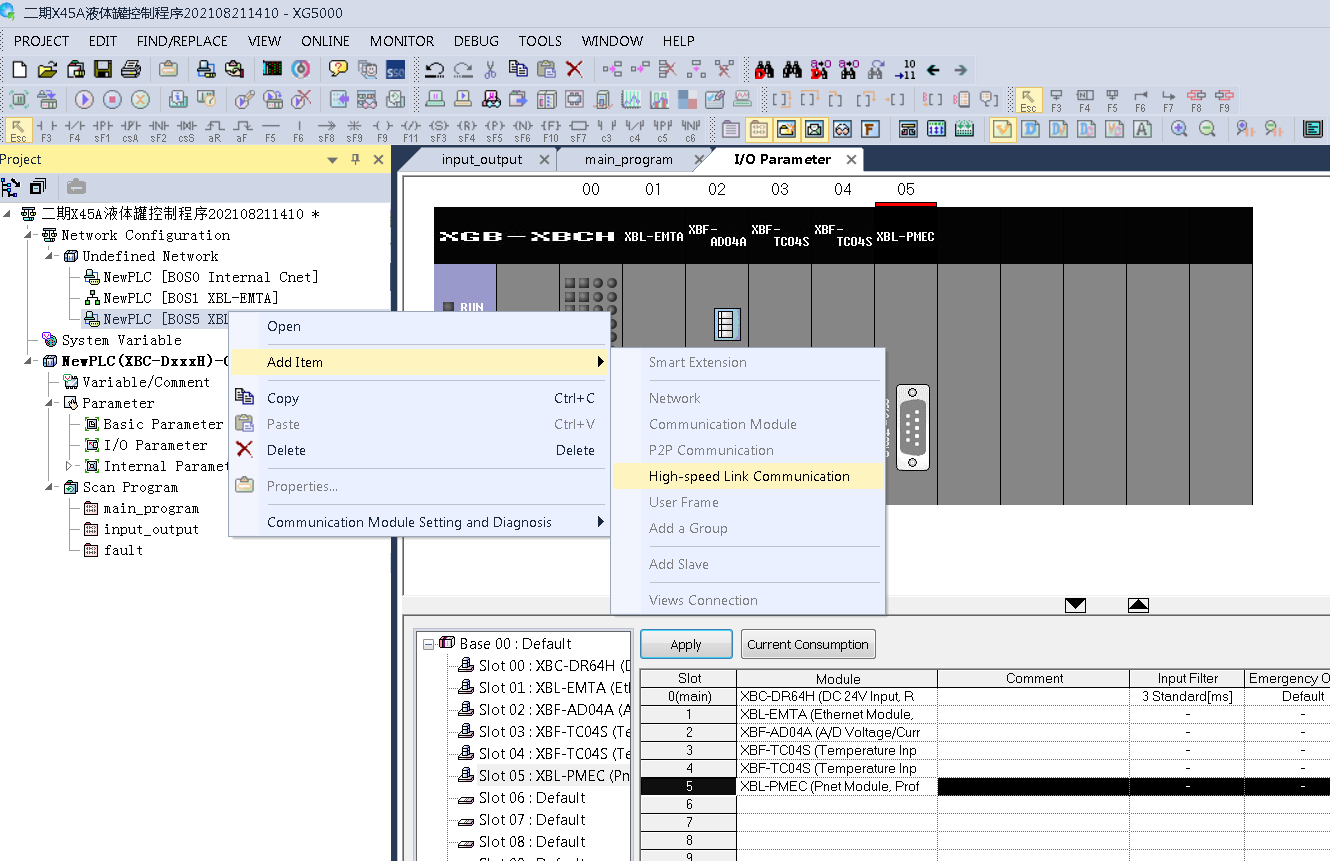Select High-speed Link Communication from the submenu

coord(748,476)
